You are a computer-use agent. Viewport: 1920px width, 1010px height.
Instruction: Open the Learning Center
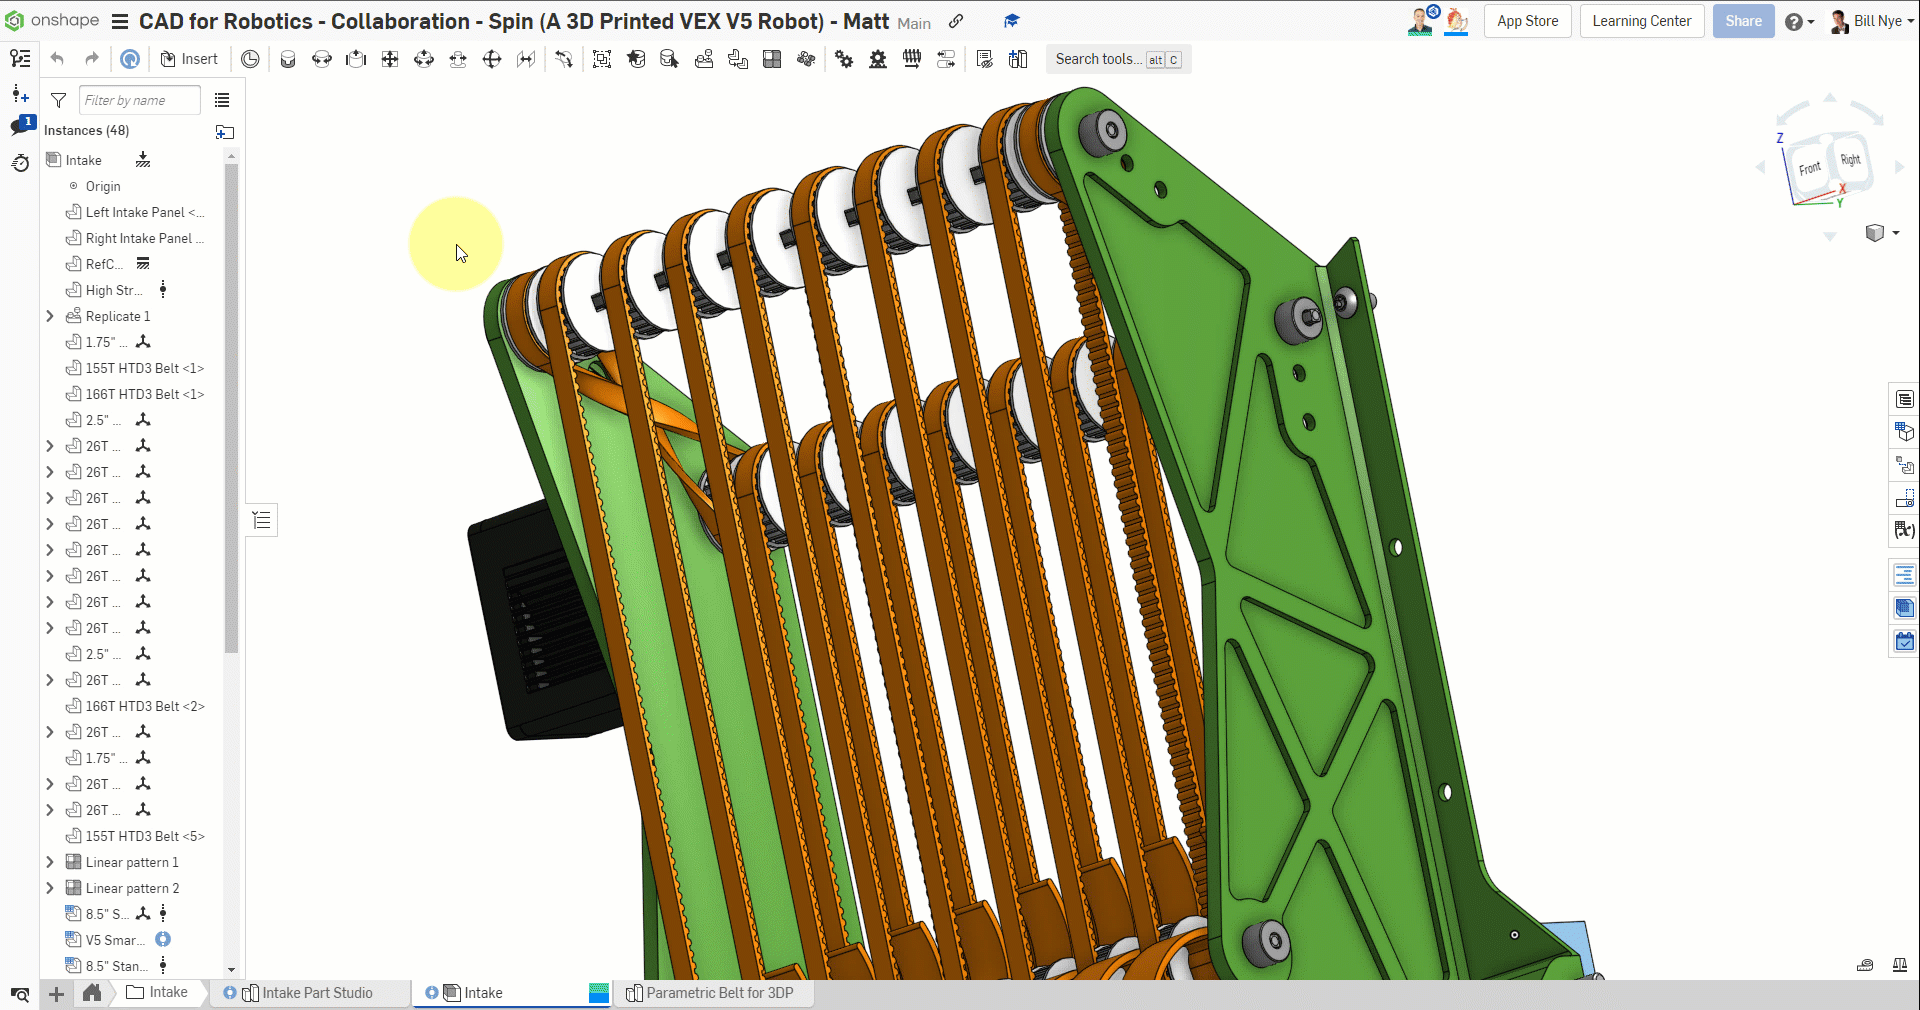(x=1641, y=21)
